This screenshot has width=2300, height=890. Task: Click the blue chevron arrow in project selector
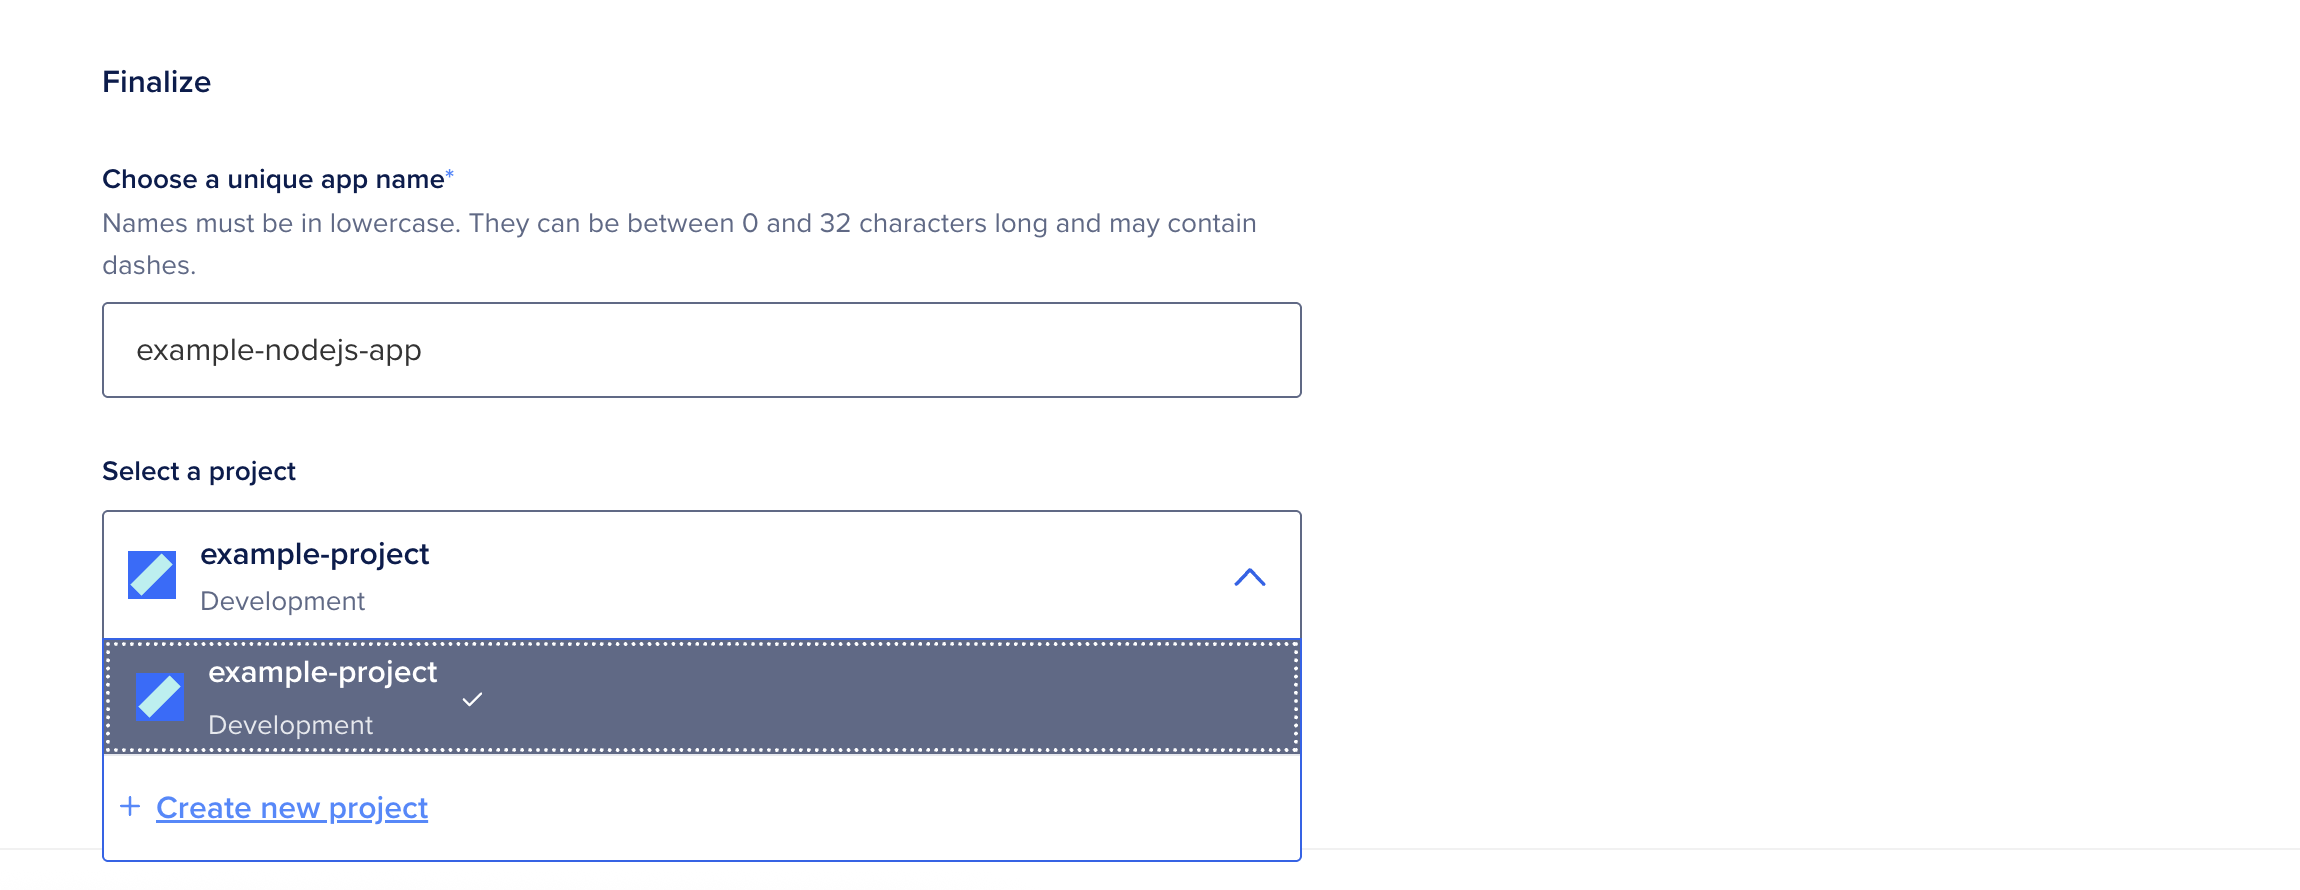[1249, 577]
